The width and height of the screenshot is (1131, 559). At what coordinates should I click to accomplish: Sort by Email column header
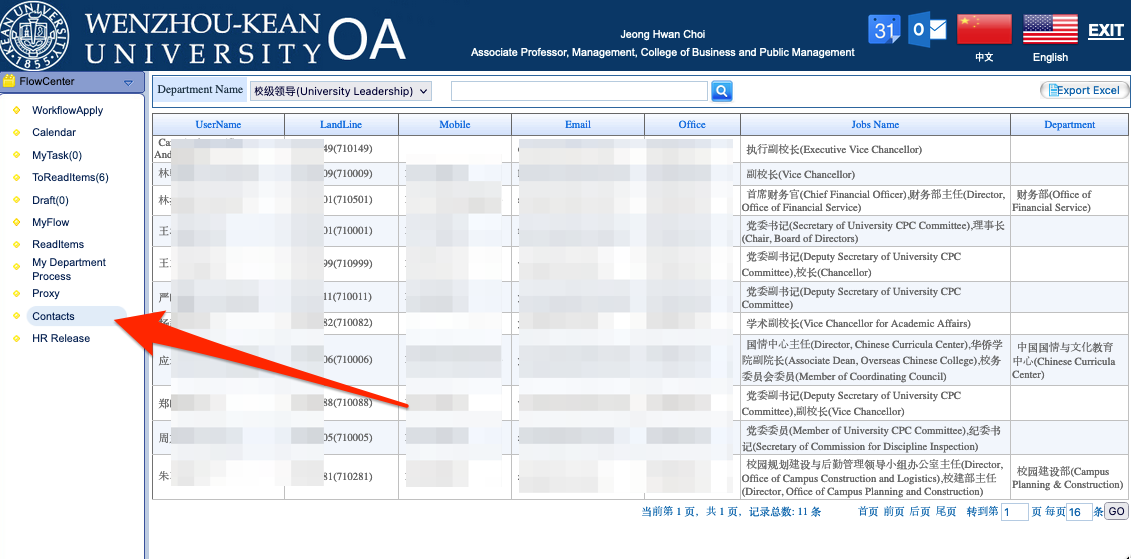point(578,125)
